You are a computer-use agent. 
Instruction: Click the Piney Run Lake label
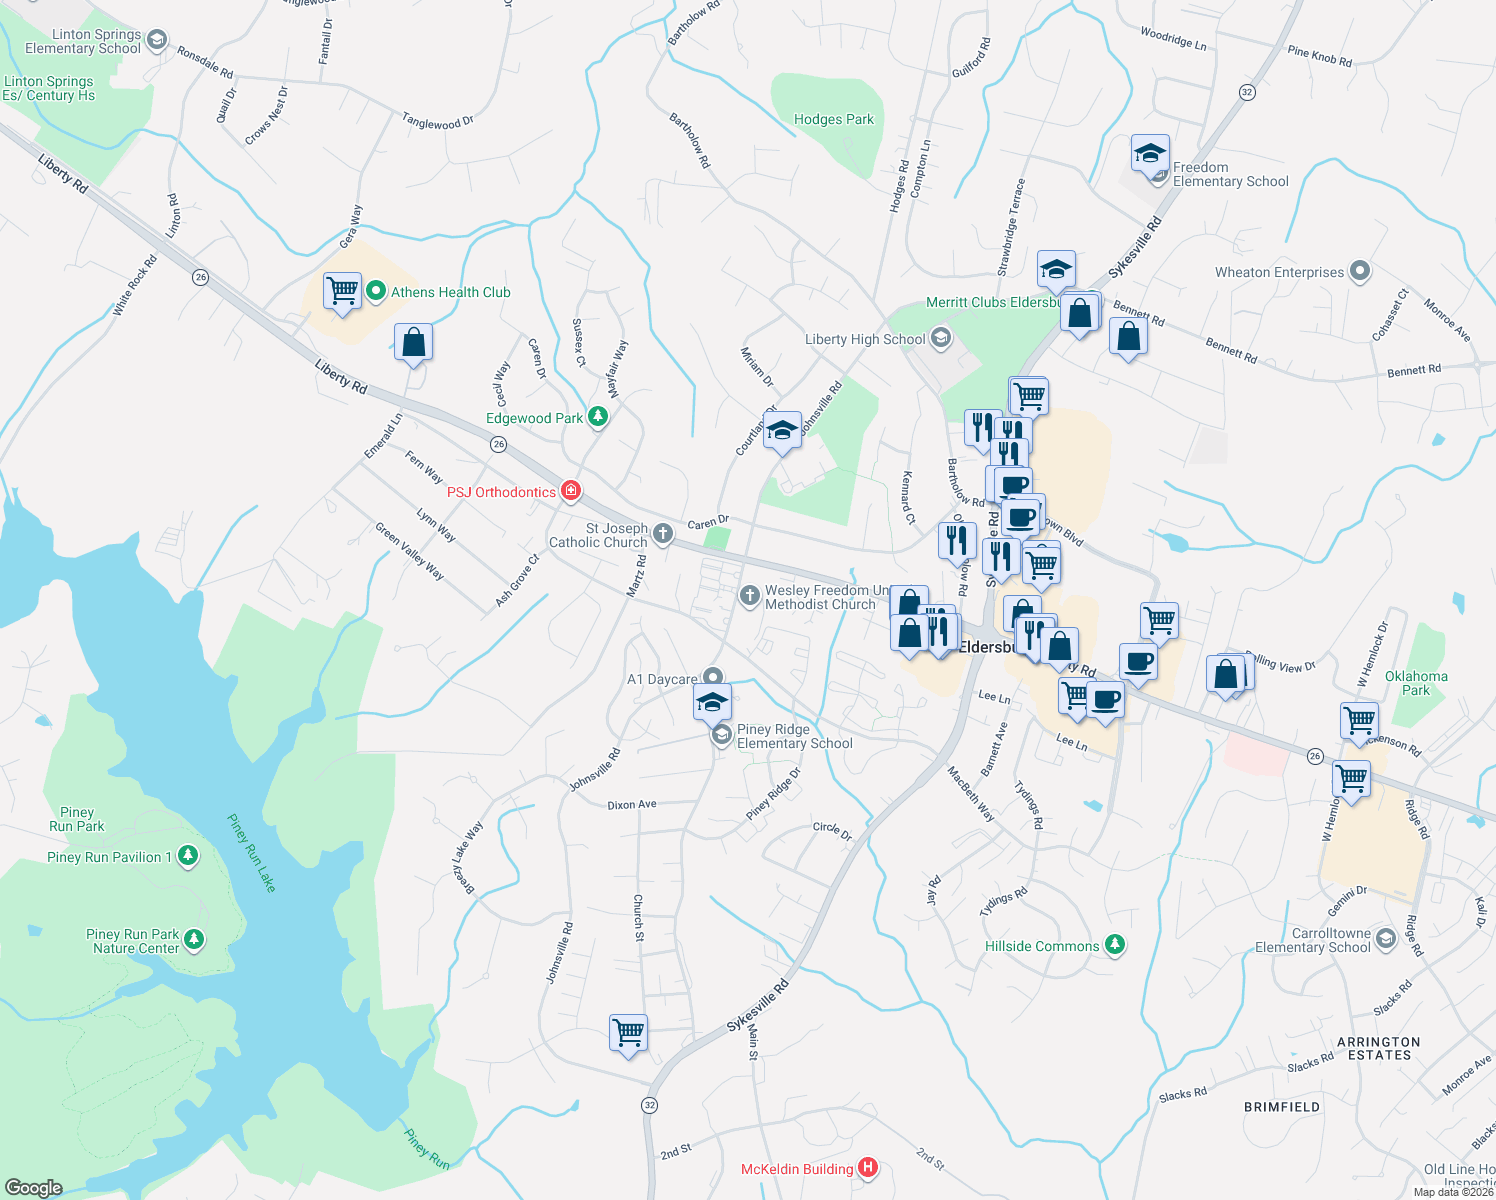[x=251, y=853]
